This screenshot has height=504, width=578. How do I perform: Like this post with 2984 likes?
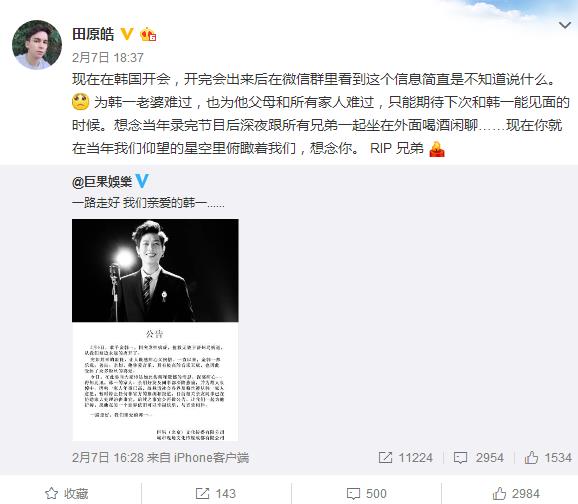[516, 493]
